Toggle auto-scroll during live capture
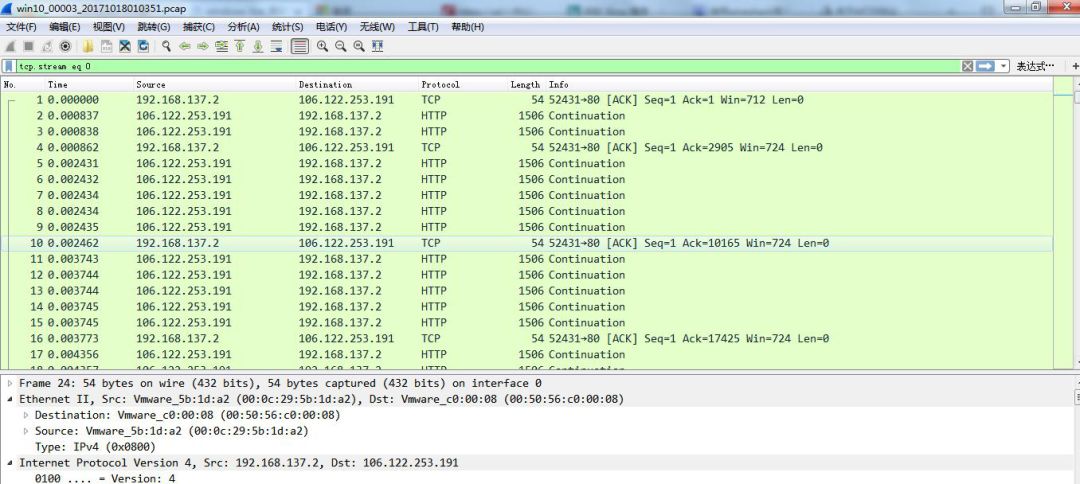 [x=276, y=46]
